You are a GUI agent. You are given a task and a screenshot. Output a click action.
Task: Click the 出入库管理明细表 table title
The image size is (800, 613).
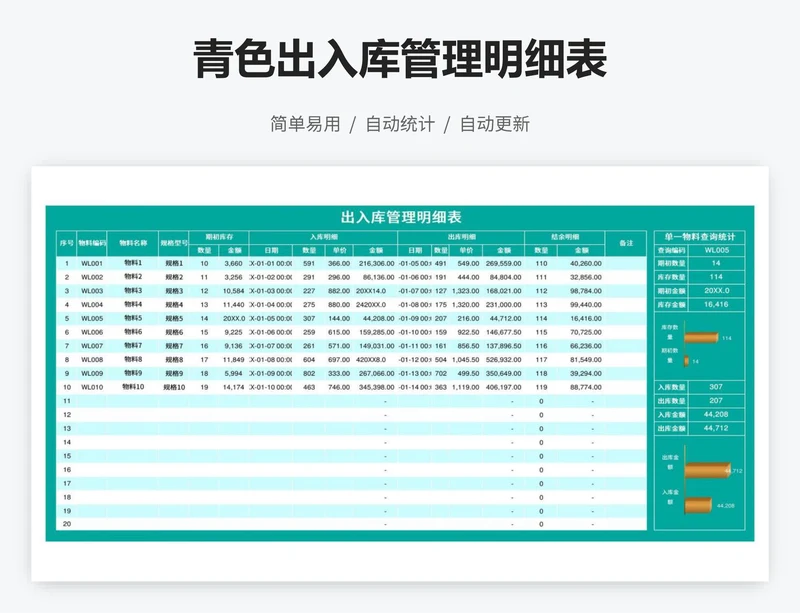click(x=401, y=217)
